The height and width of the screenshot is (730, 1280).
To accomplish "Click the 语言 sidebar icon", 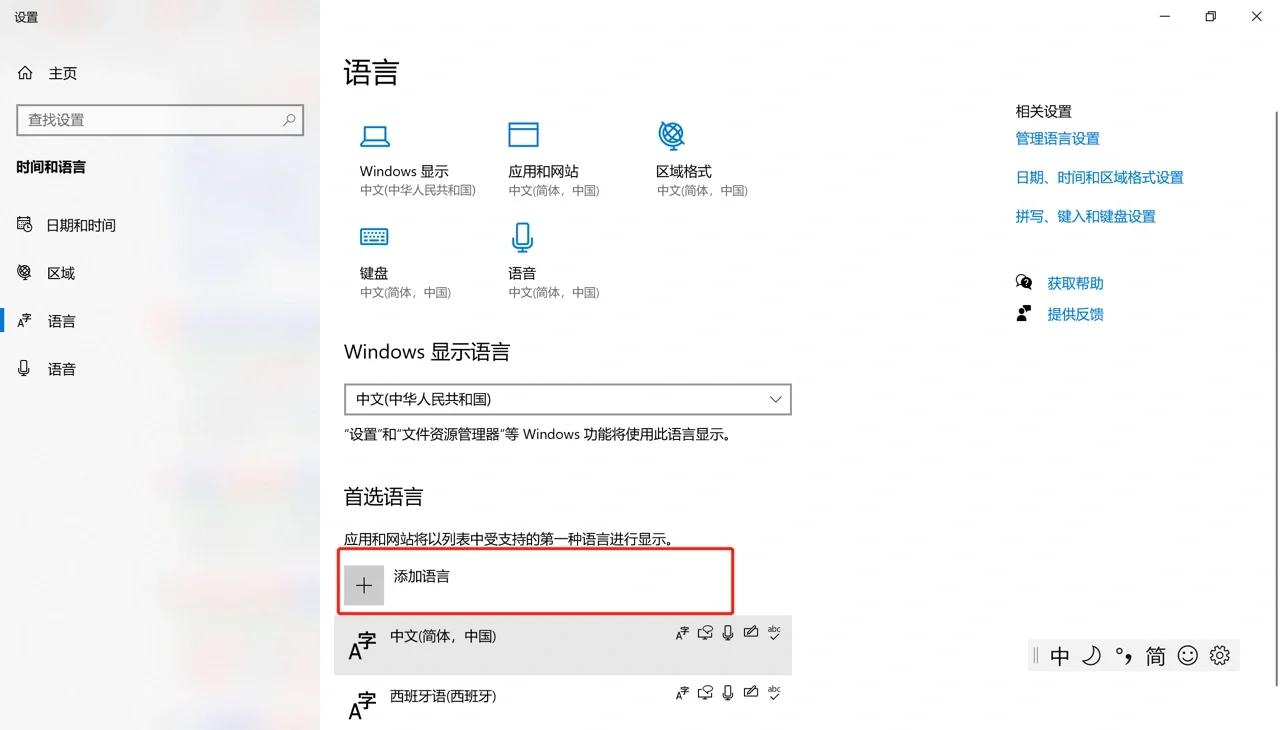I will [25, 321].
